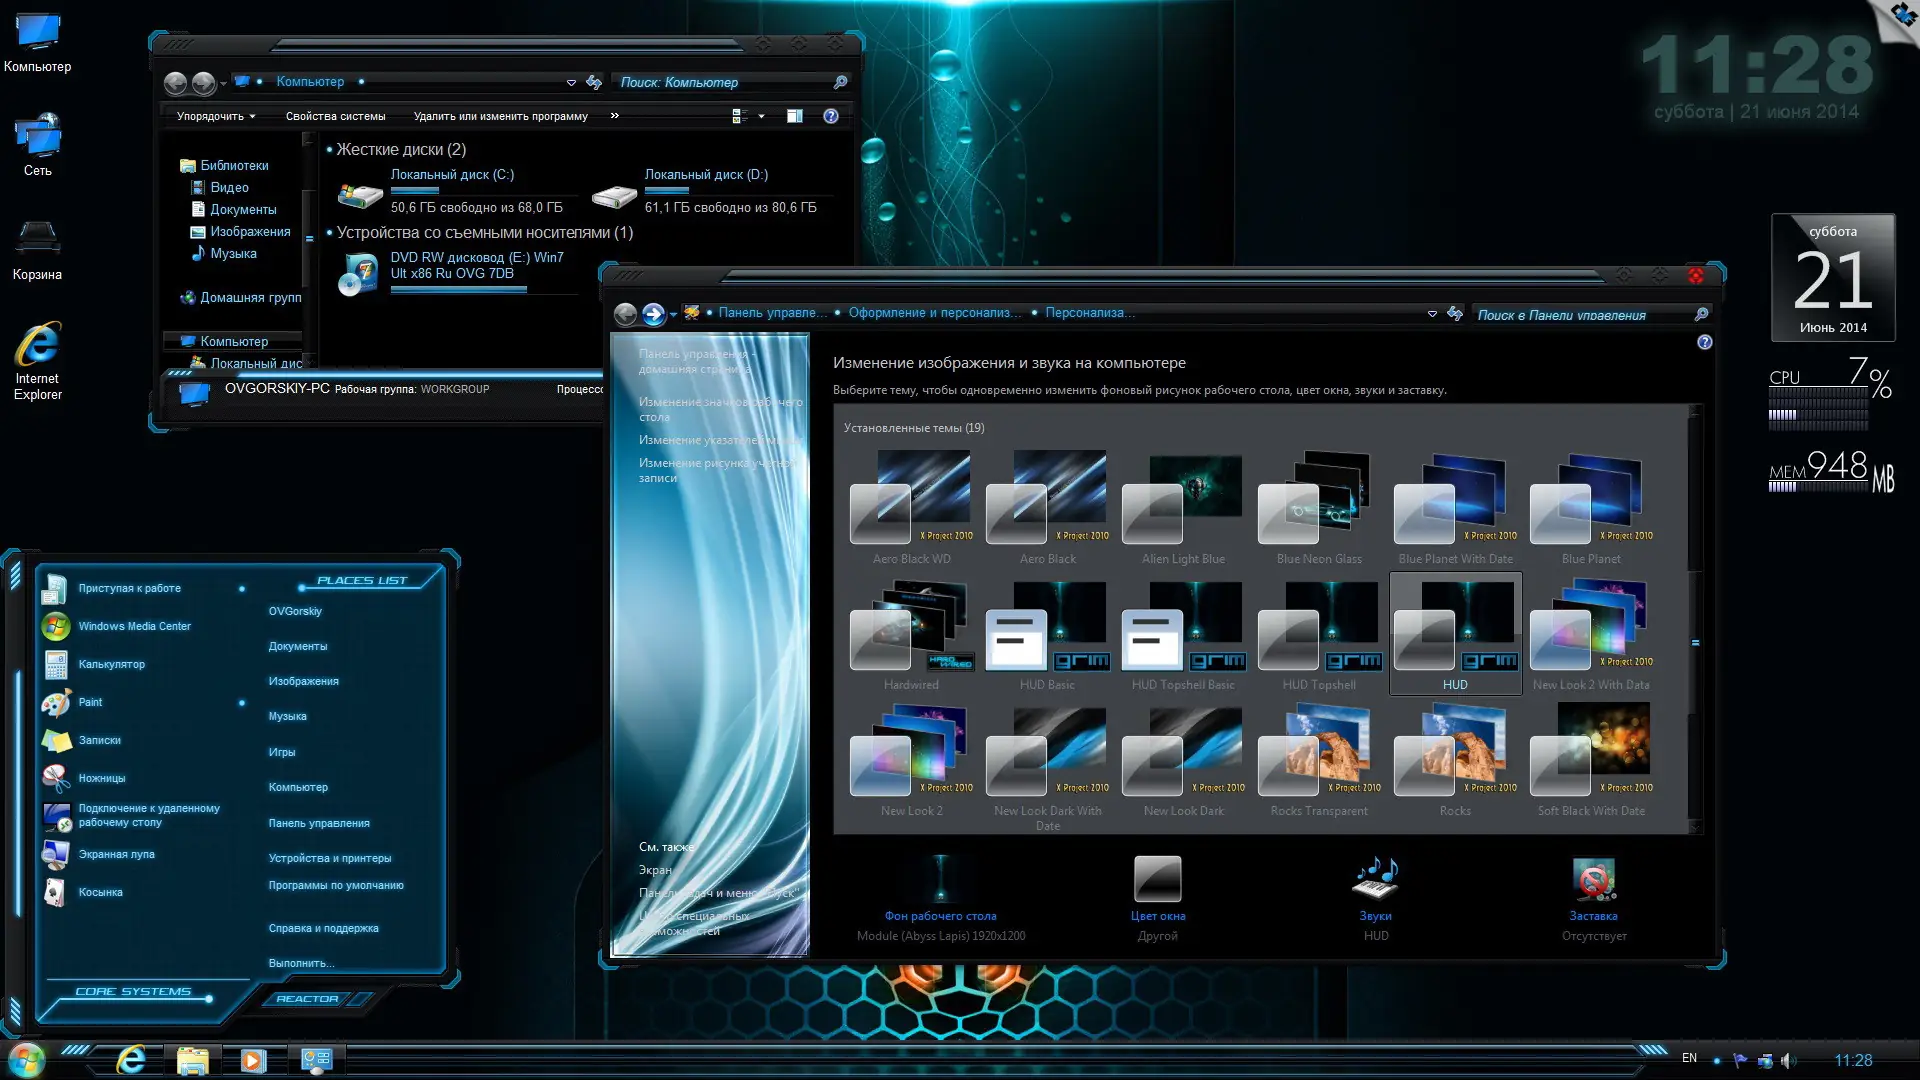Open the Упорядочить dropdown menu

click(x=213, y=116)
